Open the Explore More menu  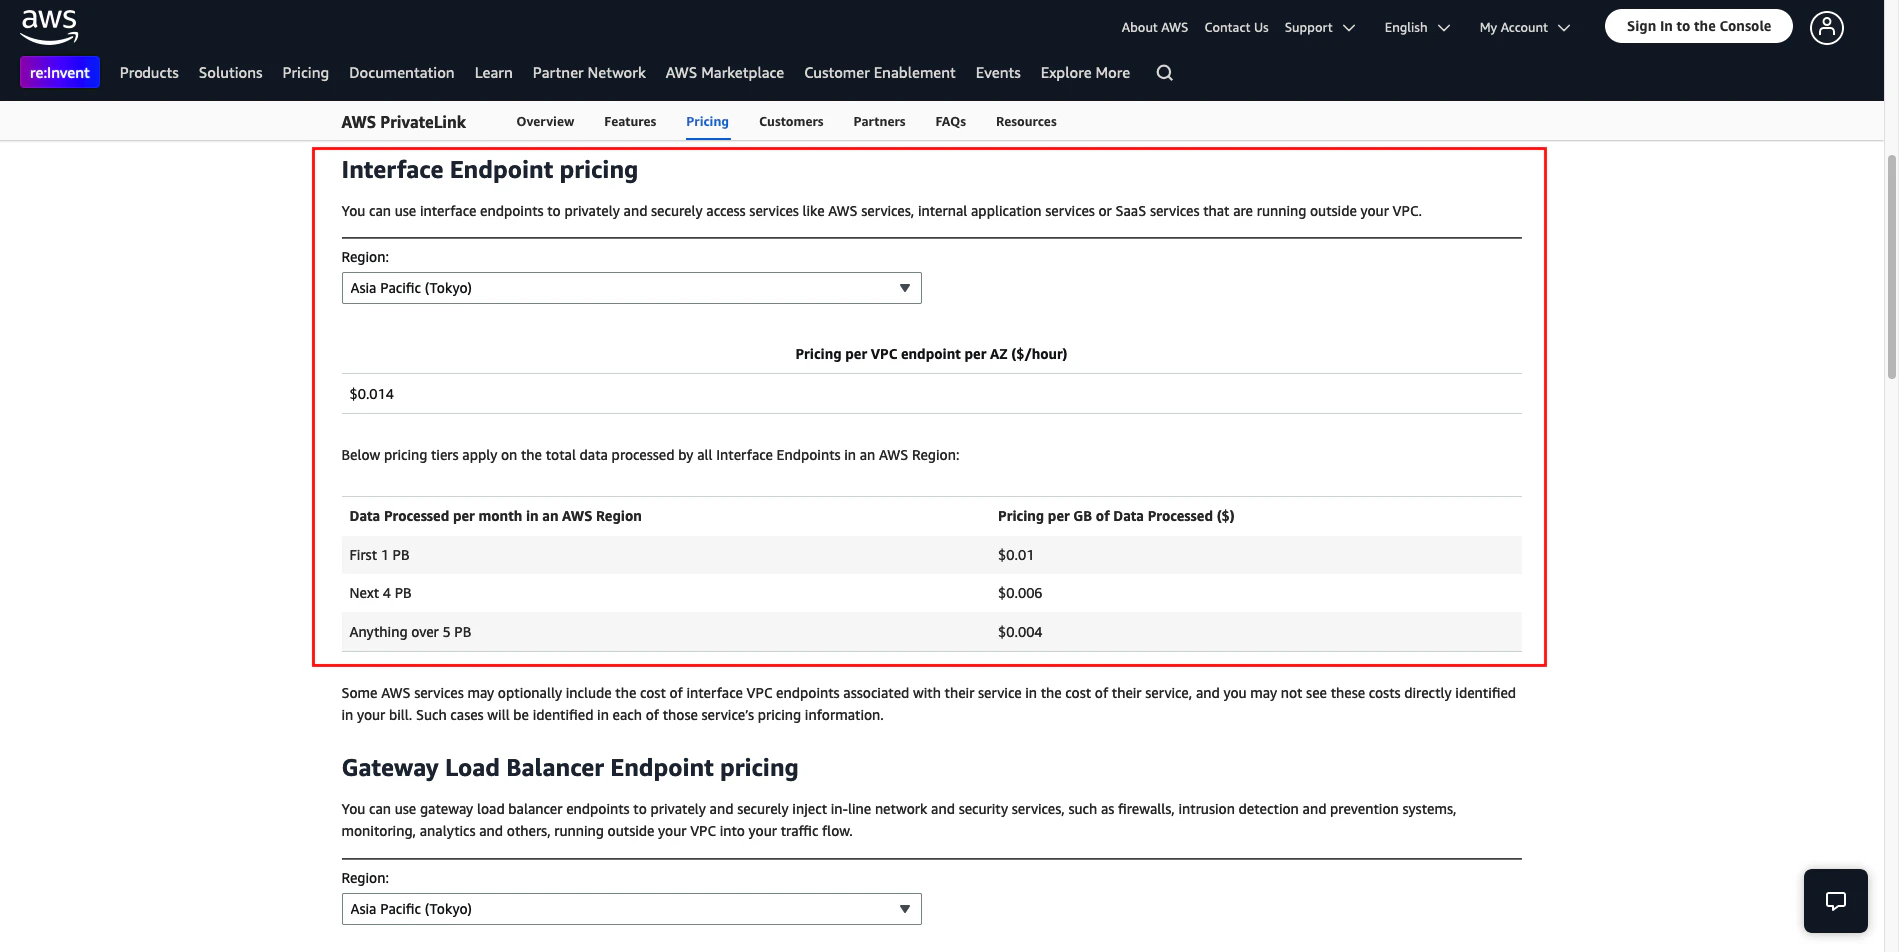point(1085,73)
